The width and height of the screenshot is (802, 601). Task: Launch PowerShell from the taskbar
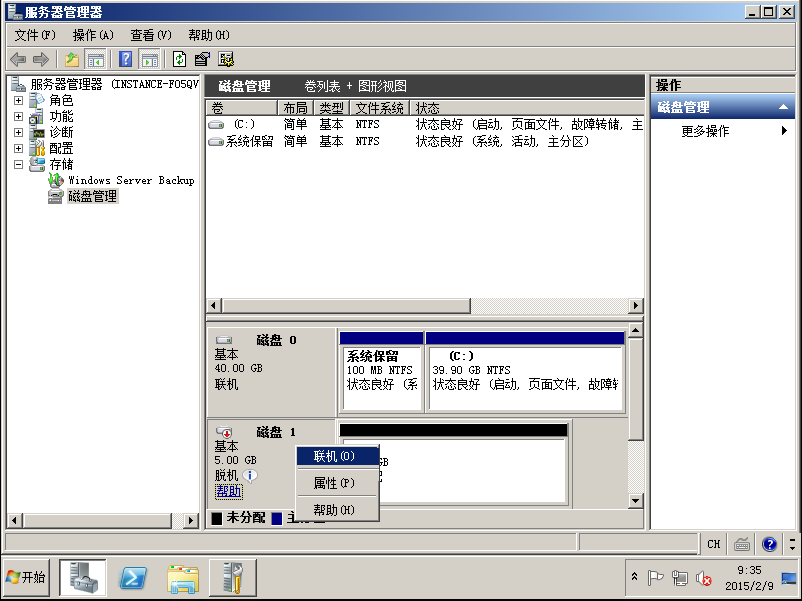pyautogui.click(x=134, y=577)
